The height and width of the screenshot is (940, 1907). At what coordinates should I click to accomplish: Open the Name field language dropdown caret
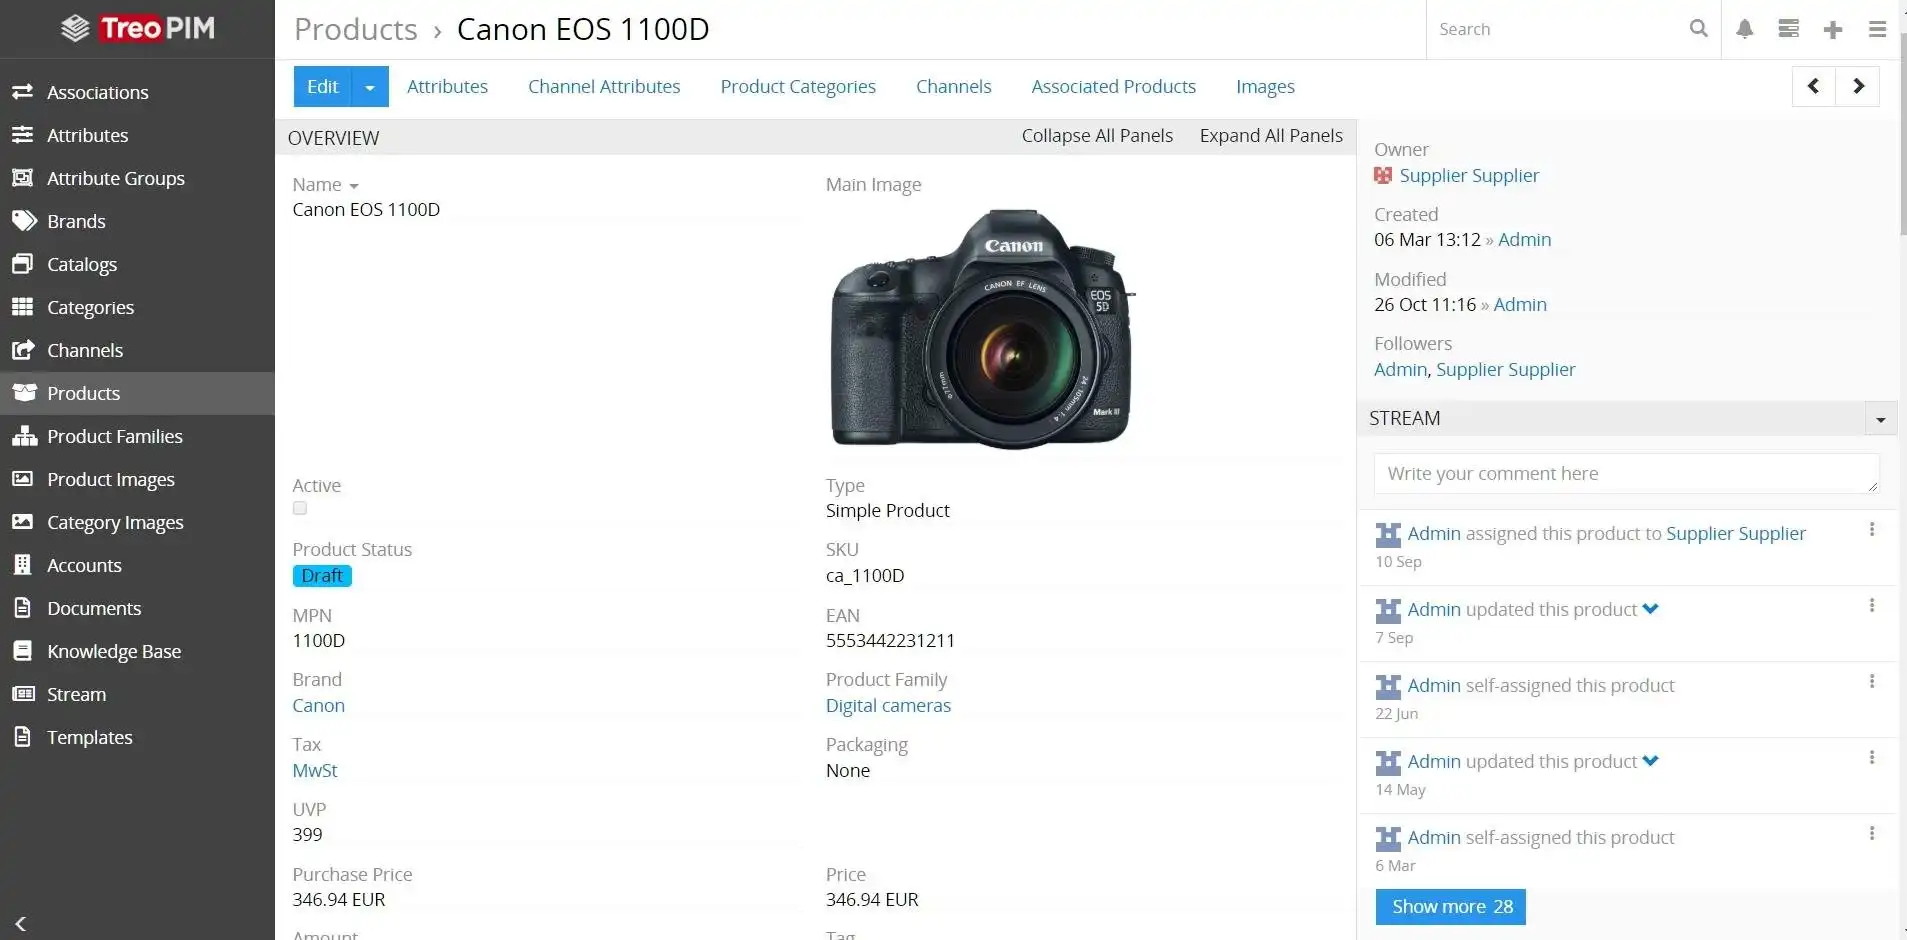pos(354,186)
